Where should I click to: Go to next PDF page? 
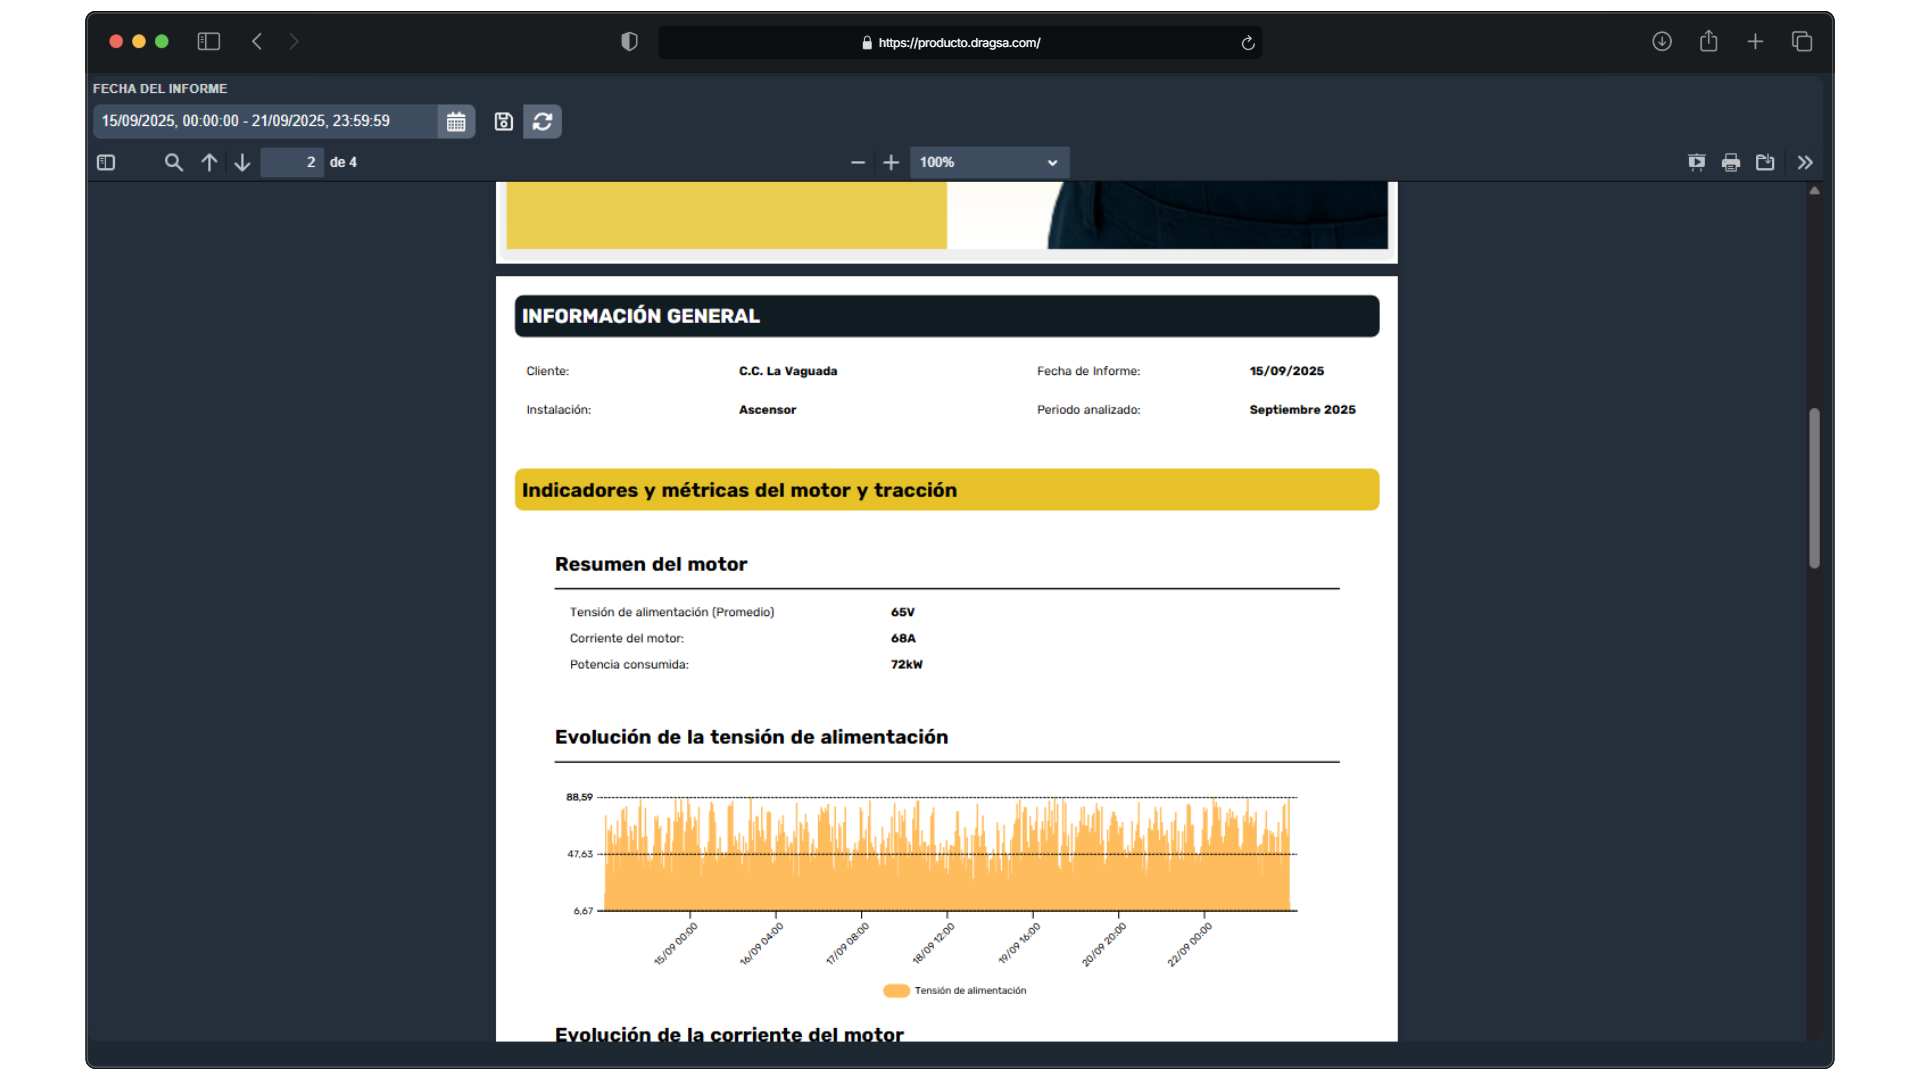click(242, 163)
